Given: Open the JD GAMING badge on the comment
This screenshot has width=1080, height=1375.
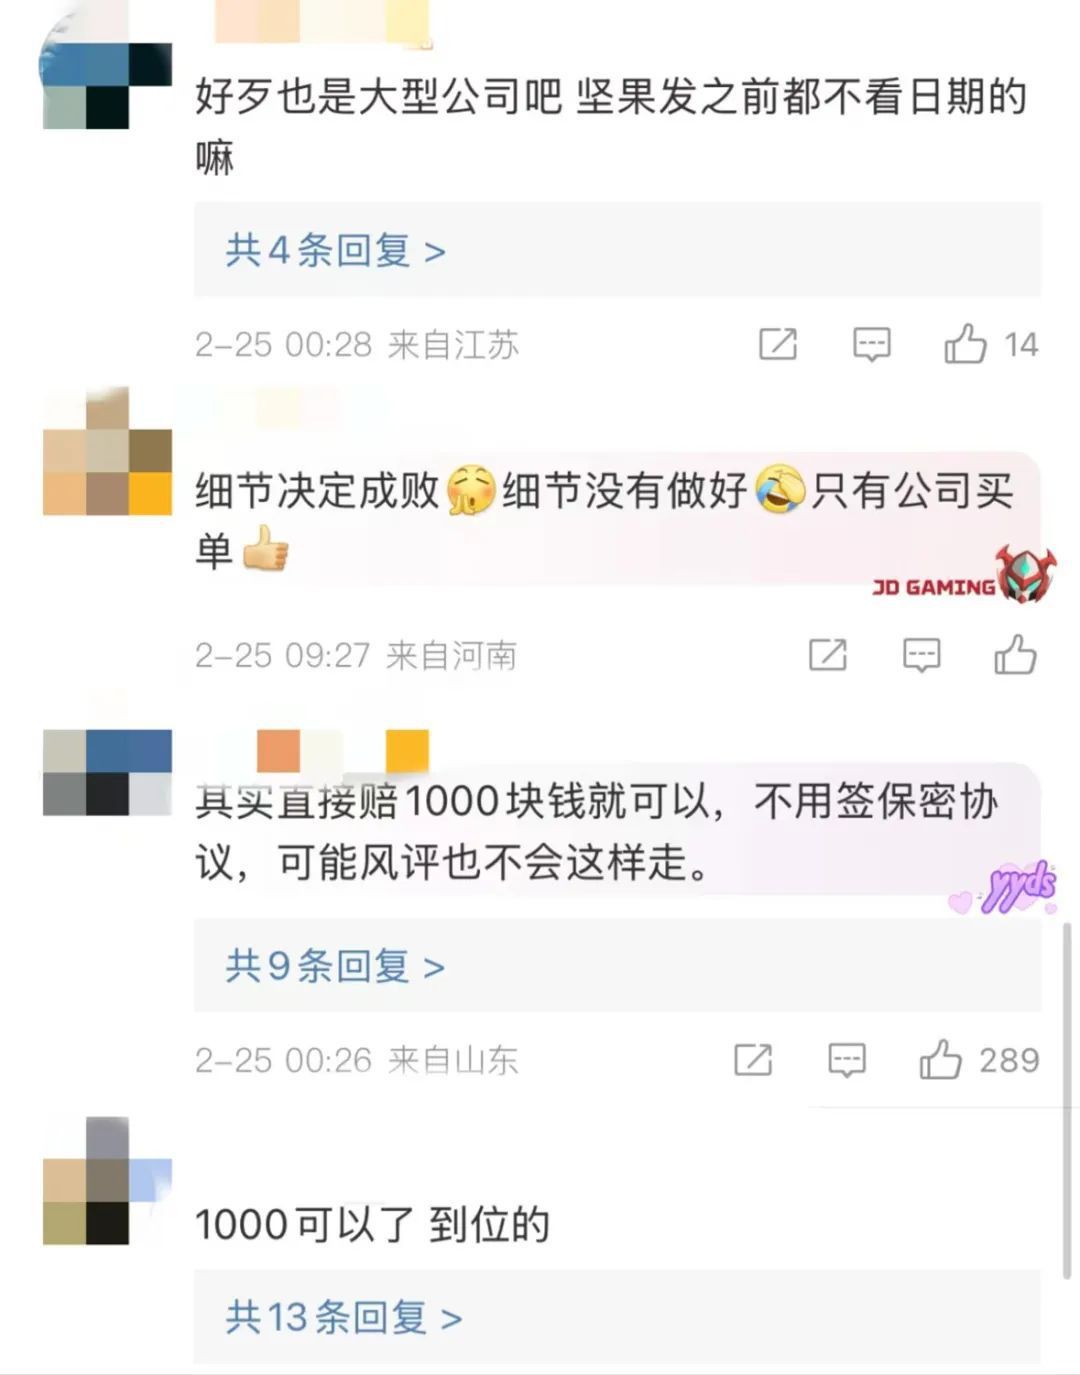Looking at the screenshot, I should (x=964, y=578).
